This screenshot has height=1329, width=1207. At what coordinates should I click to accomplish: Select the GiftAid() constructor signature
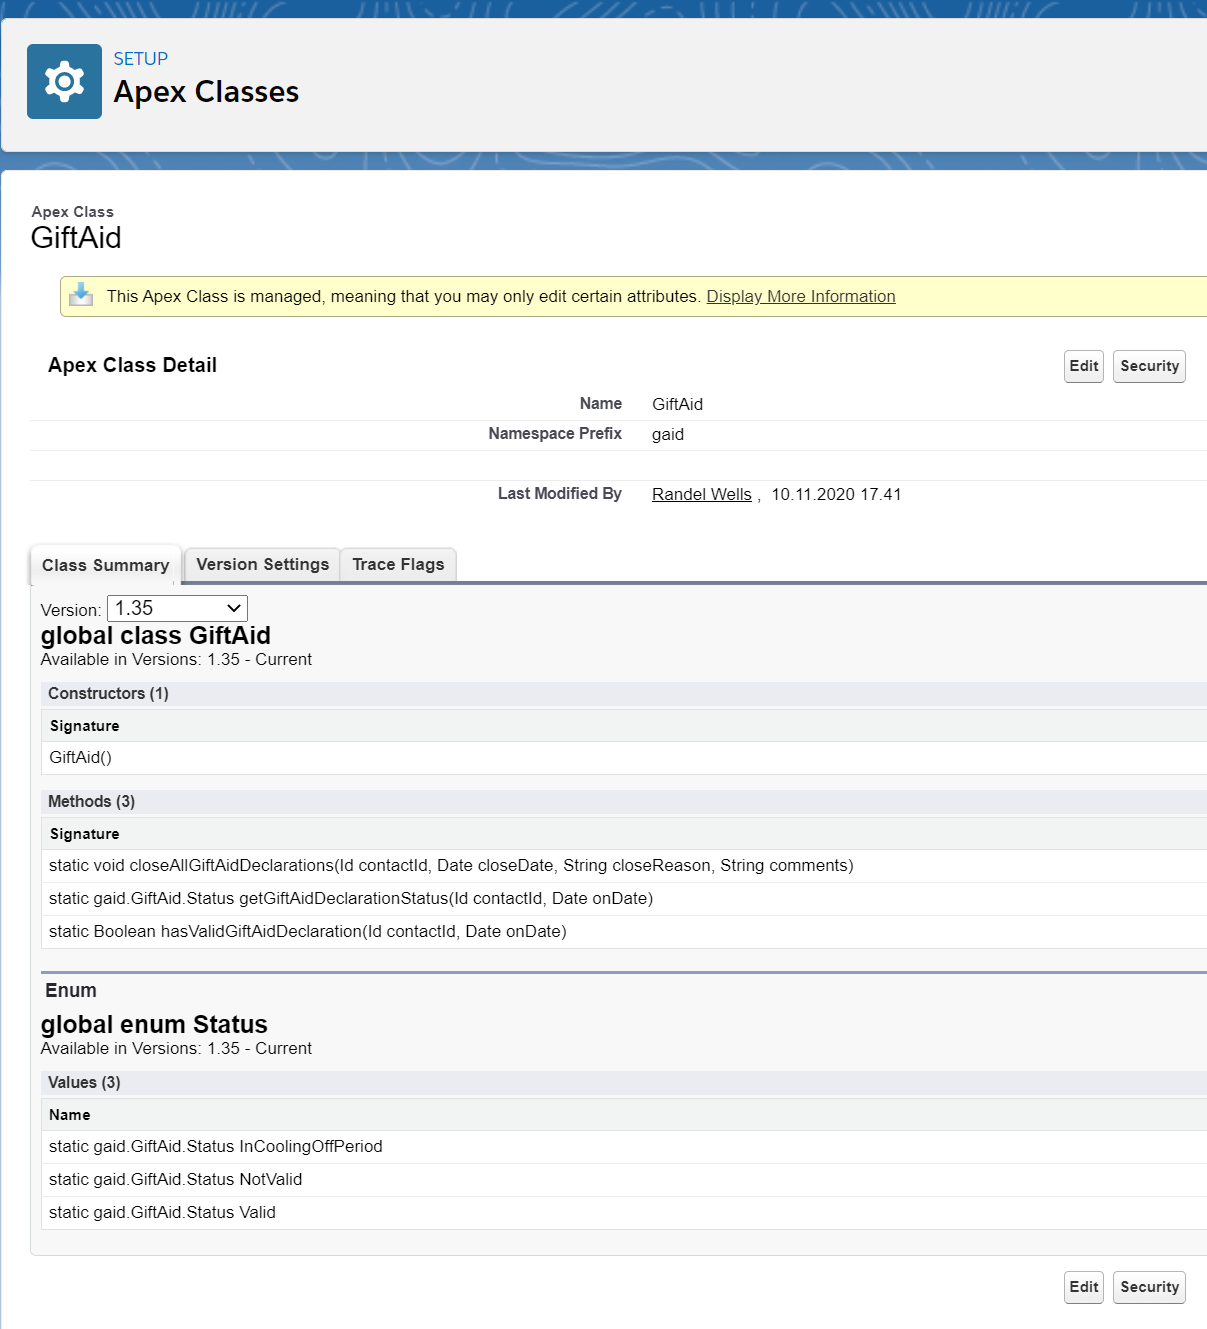79,757
